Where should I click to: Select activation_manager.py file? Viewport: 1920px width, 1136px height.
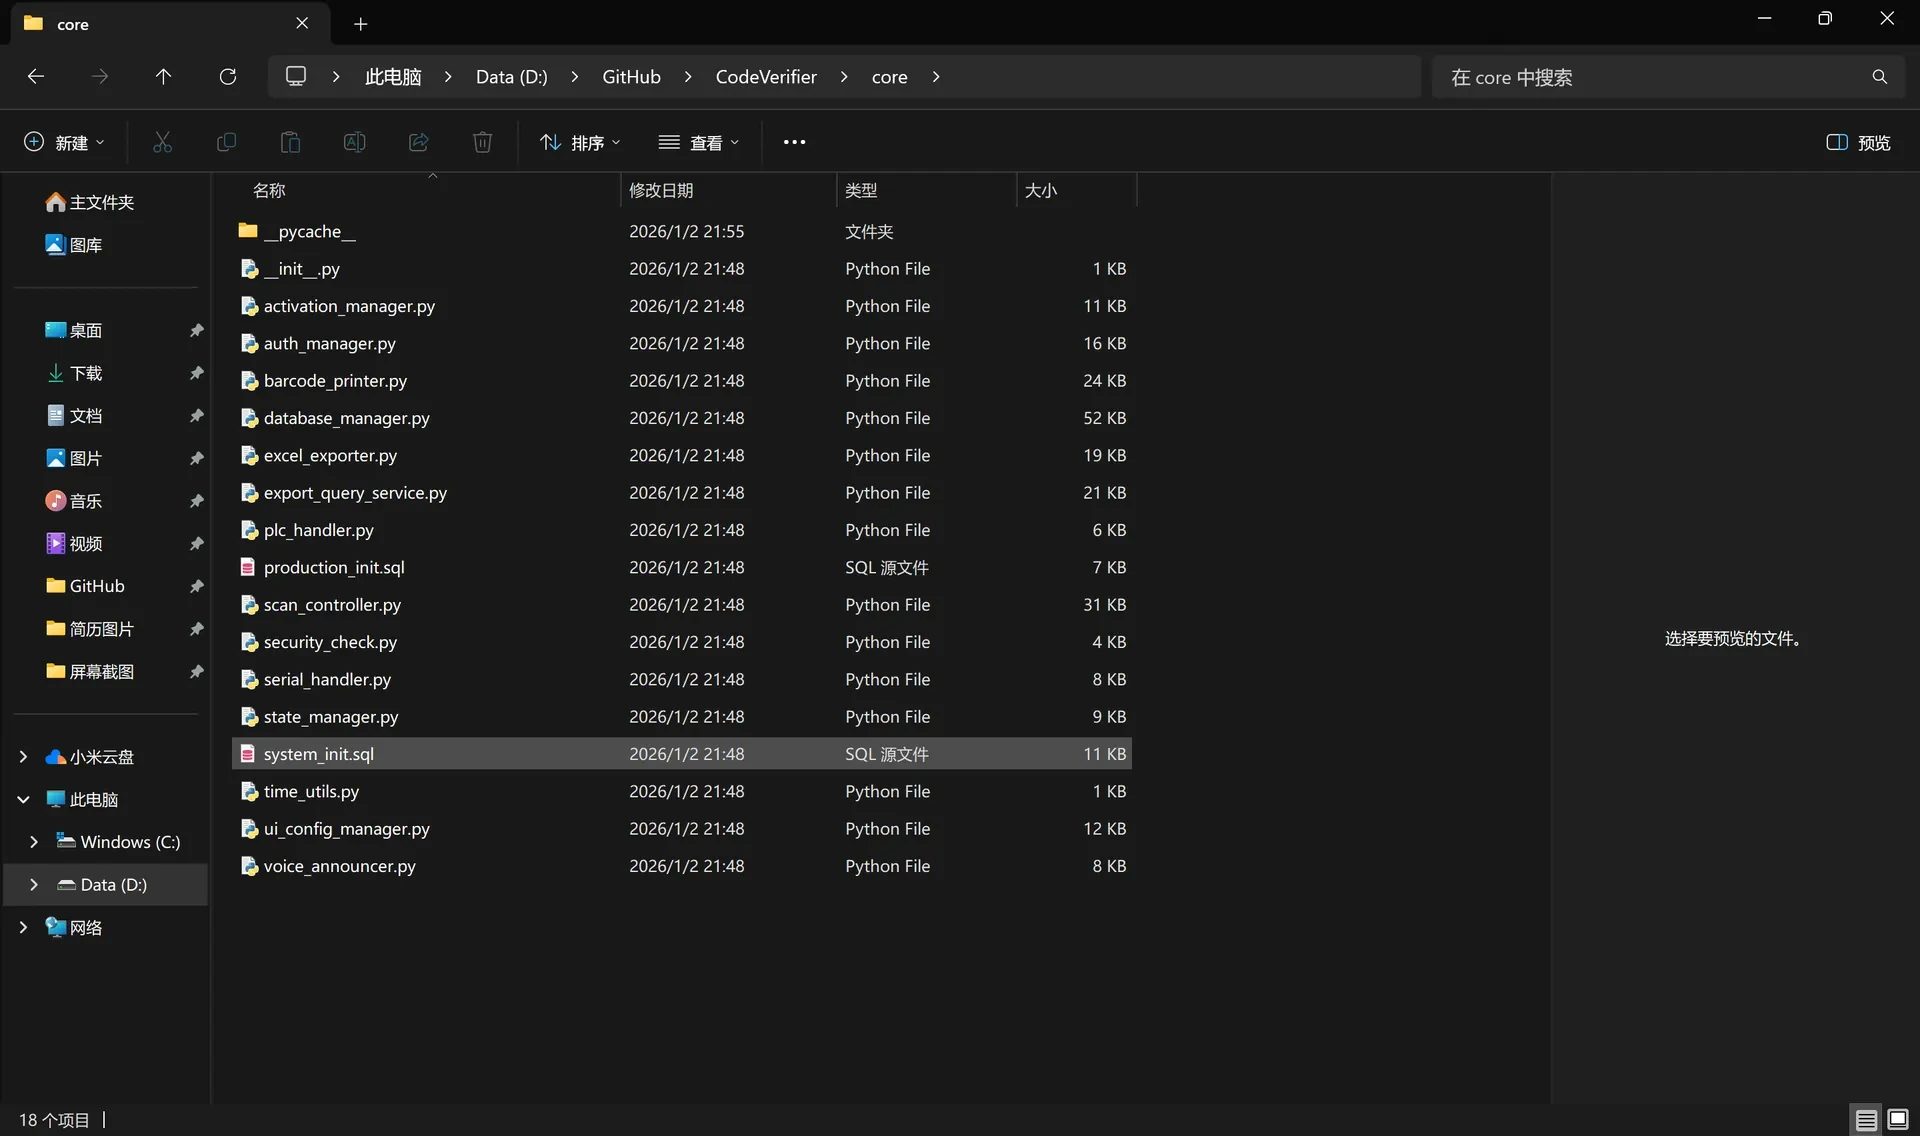tap(682, 306)
